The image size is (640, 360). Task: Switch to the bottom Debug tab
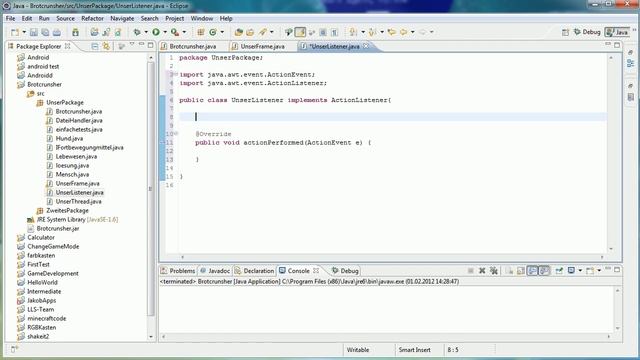(345, 271)
